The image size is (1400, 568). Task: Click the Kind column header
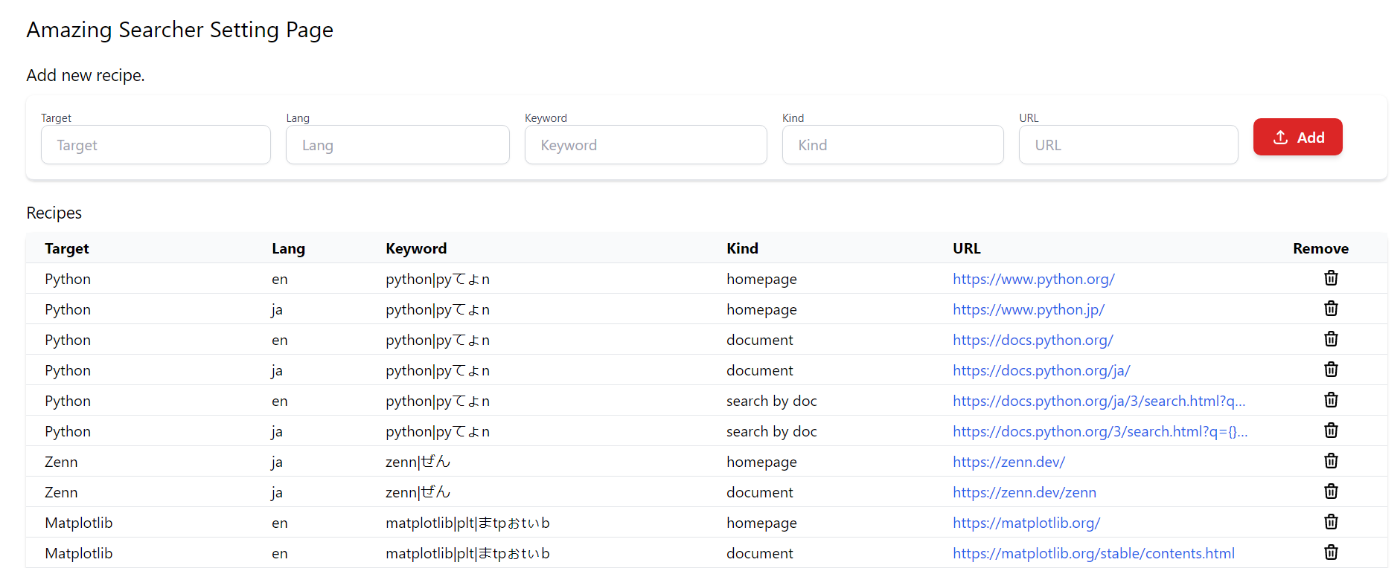pyautogui.click(x=742, y=249)
